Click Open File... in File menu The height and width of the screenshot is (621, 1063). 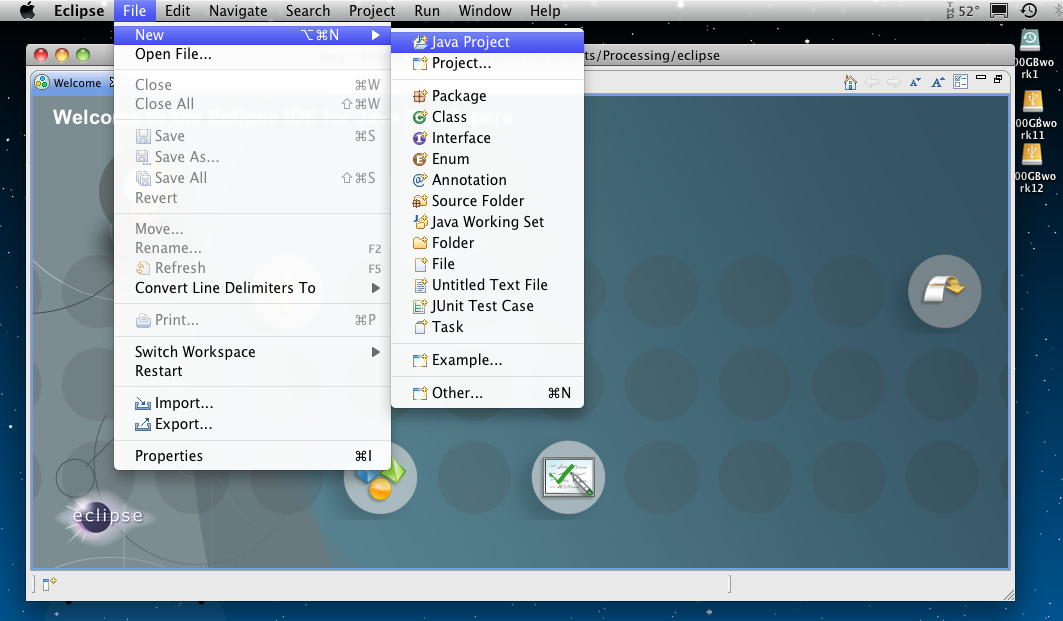252,54
